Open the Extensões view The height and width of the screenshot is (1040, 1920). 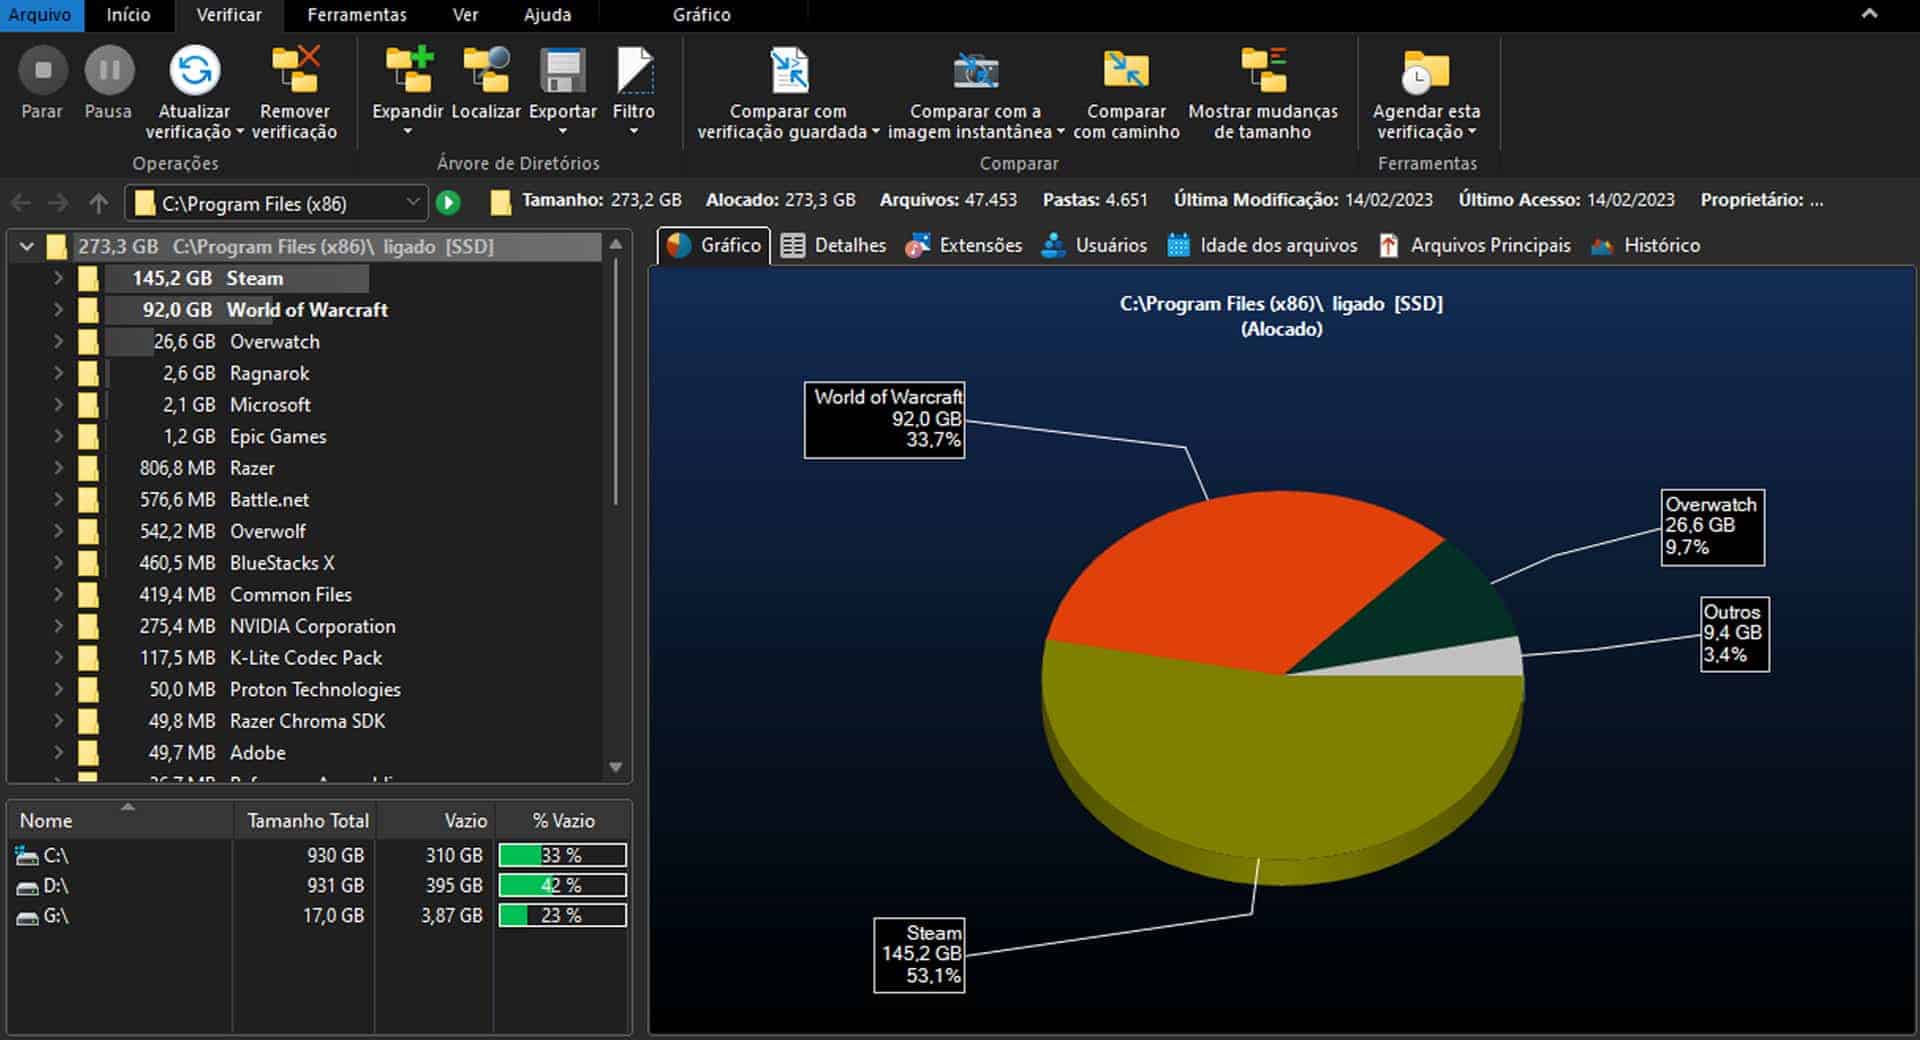(x=963, y=245)
